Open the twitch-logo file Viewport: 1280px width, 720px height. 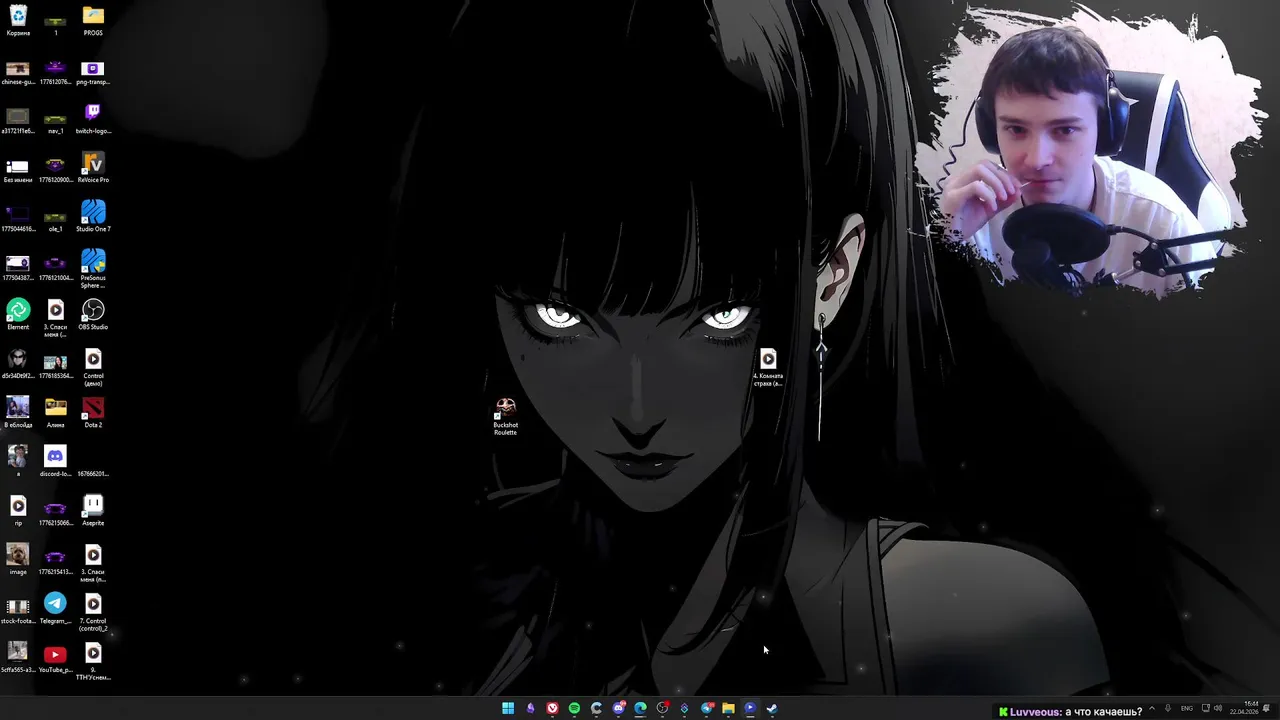93,121
